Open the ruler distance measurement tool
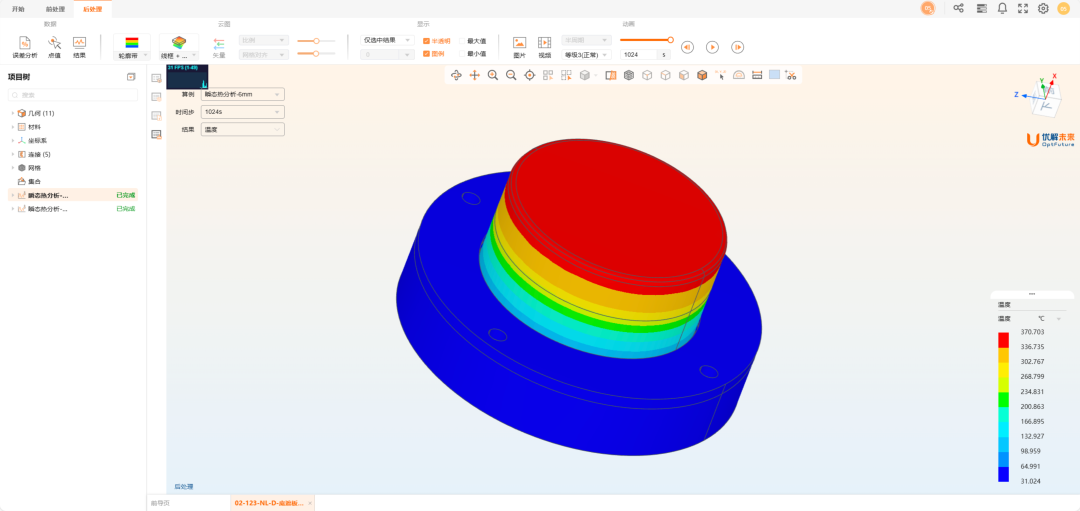This screenshot has height=511, width=1080. pos(757,75)
